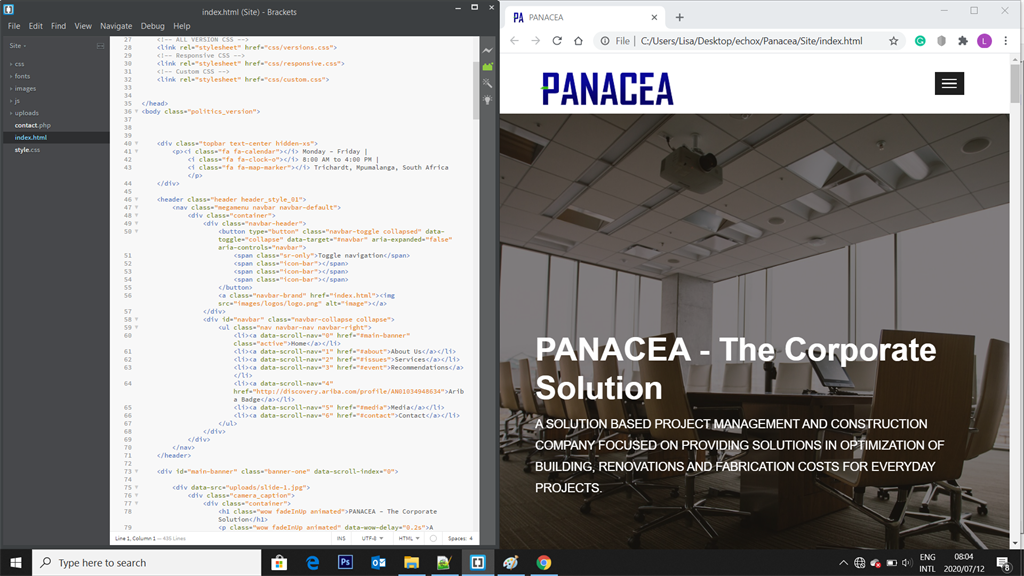The image size is (1024, 576).
Task: Reload the Chrome page
Action: pos(557,41)
